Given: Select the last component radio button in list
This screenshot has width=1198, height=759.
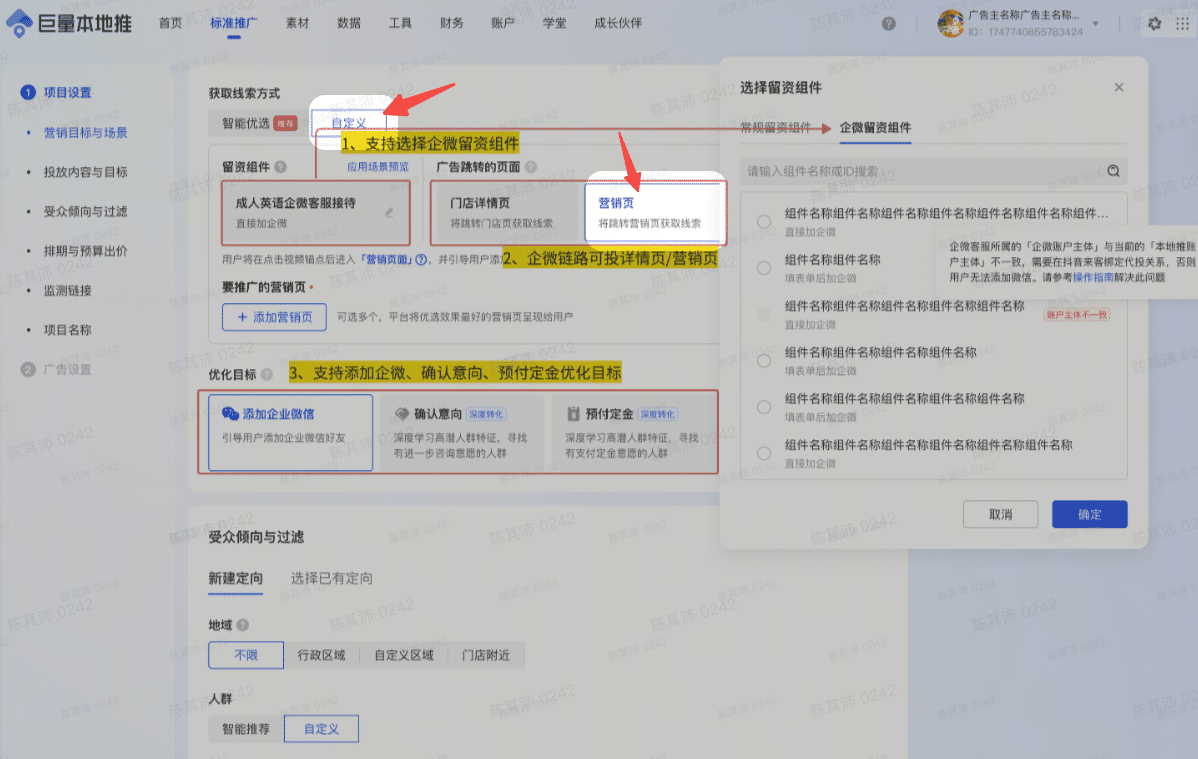Looking at the screenshot, I should [x=764, y=453].
